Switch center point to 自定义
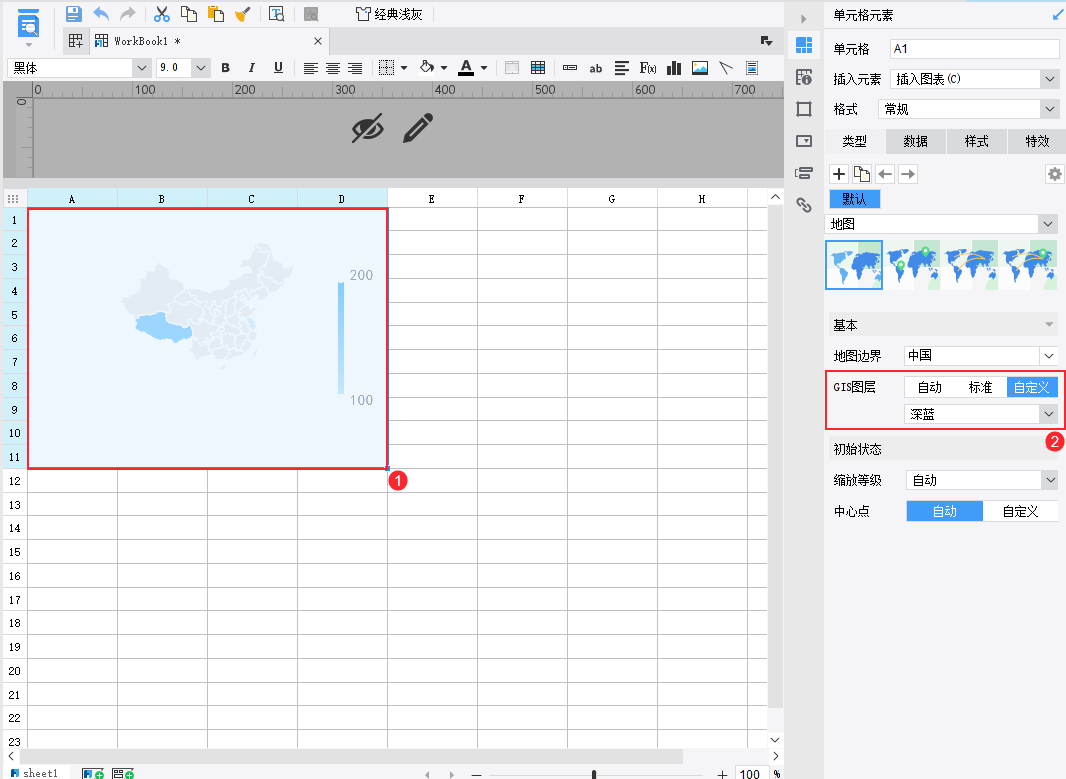The width and height of the screenshot is (1066, 779). tap(1020, 511)
